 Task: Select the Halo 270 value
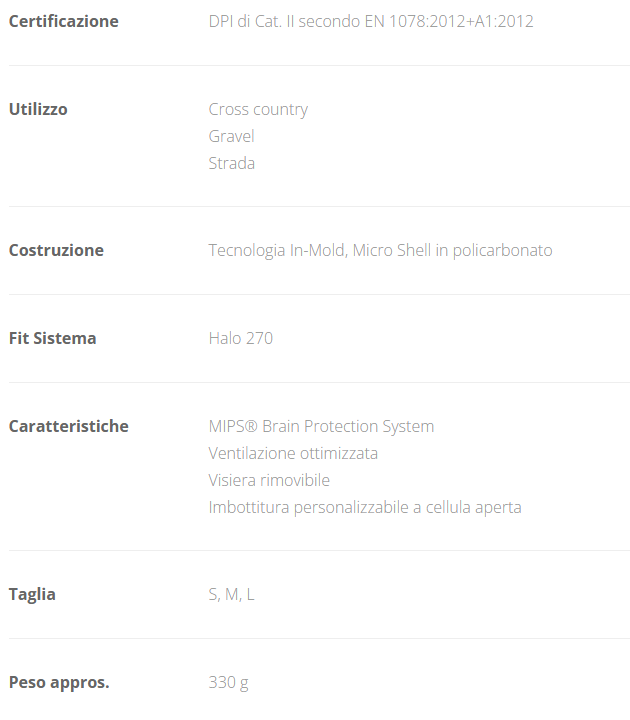coord(240,338)
